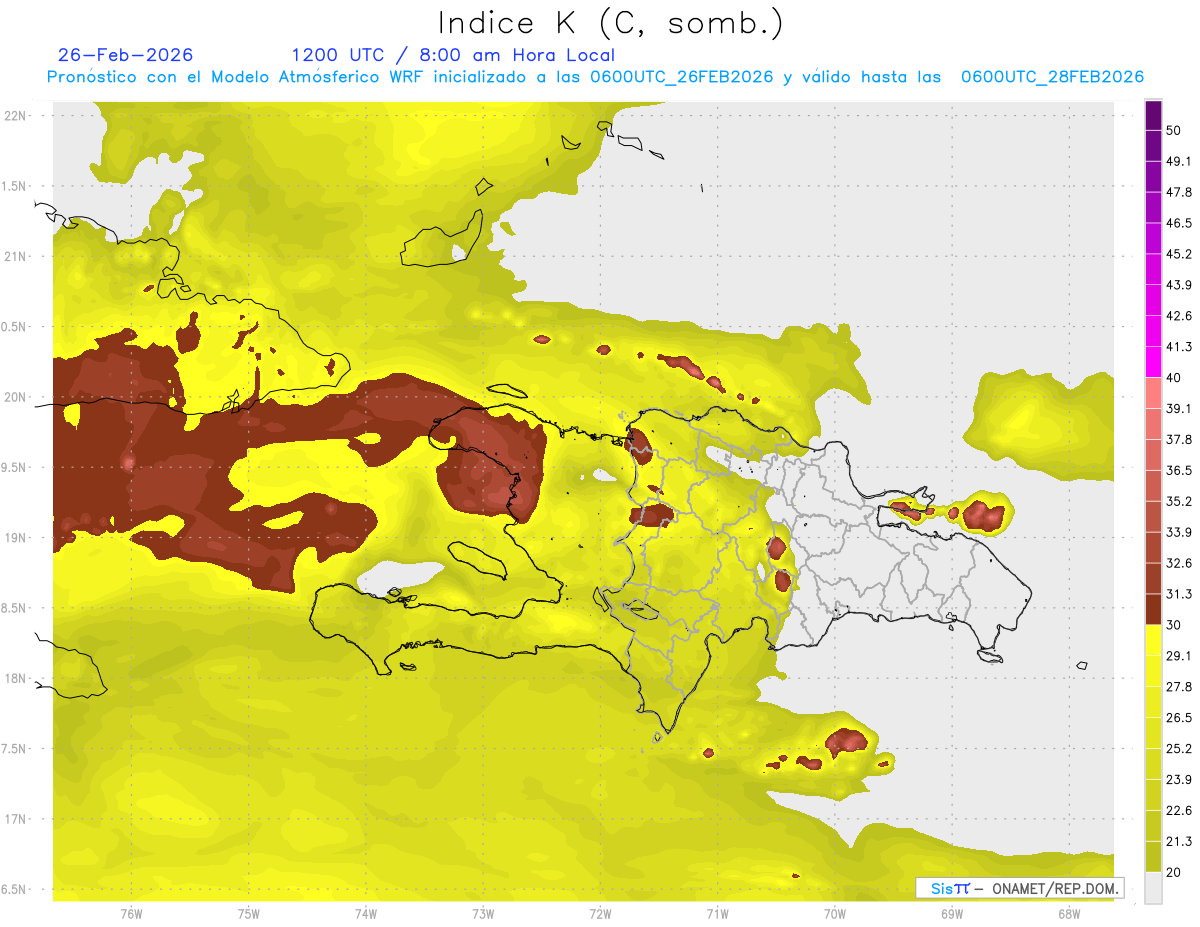Viewport: 1200px width, 927px height.
Task: Click the "35.2" color scale label
Action: pyautogui.click(x=1179, y=502)
